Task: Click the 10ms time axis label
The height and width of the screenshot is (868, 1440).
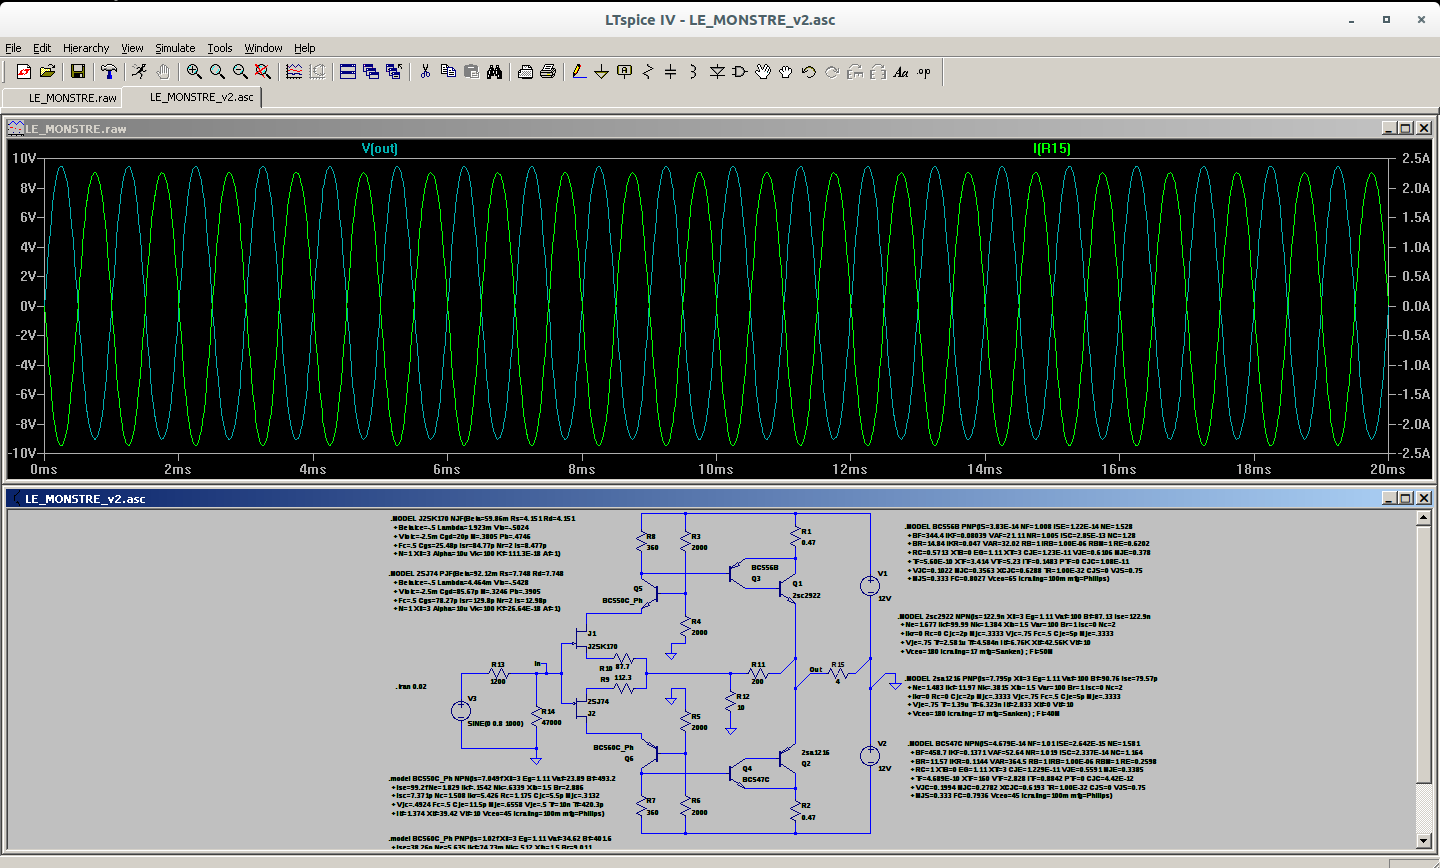Action: tap(716, 469)
